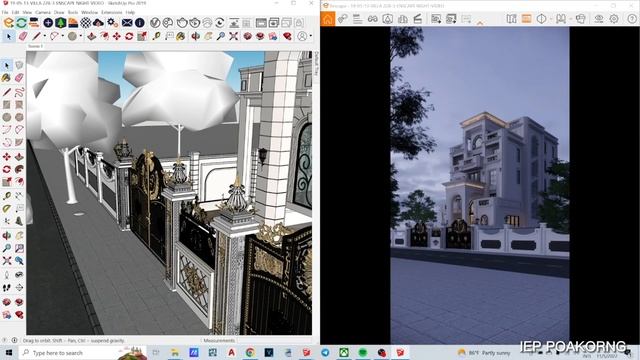
Task: Select the Pie tool in Large Tool Set
Action: pos(19,142)
